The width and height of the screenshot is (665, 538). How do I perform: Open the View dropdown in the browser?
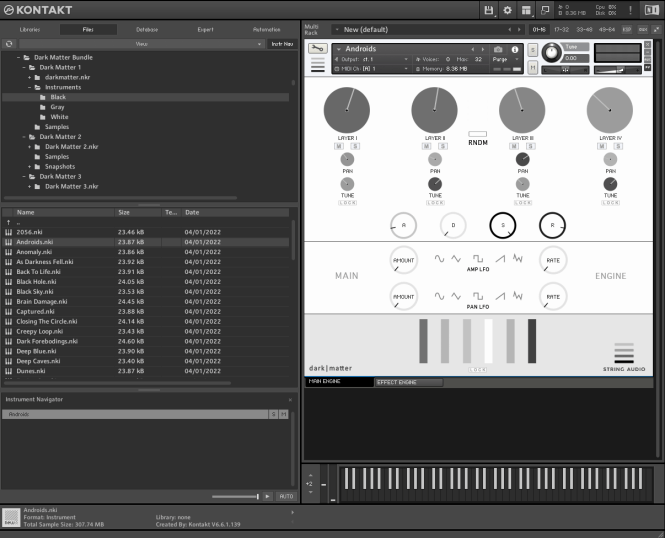(x=140, y=44)
